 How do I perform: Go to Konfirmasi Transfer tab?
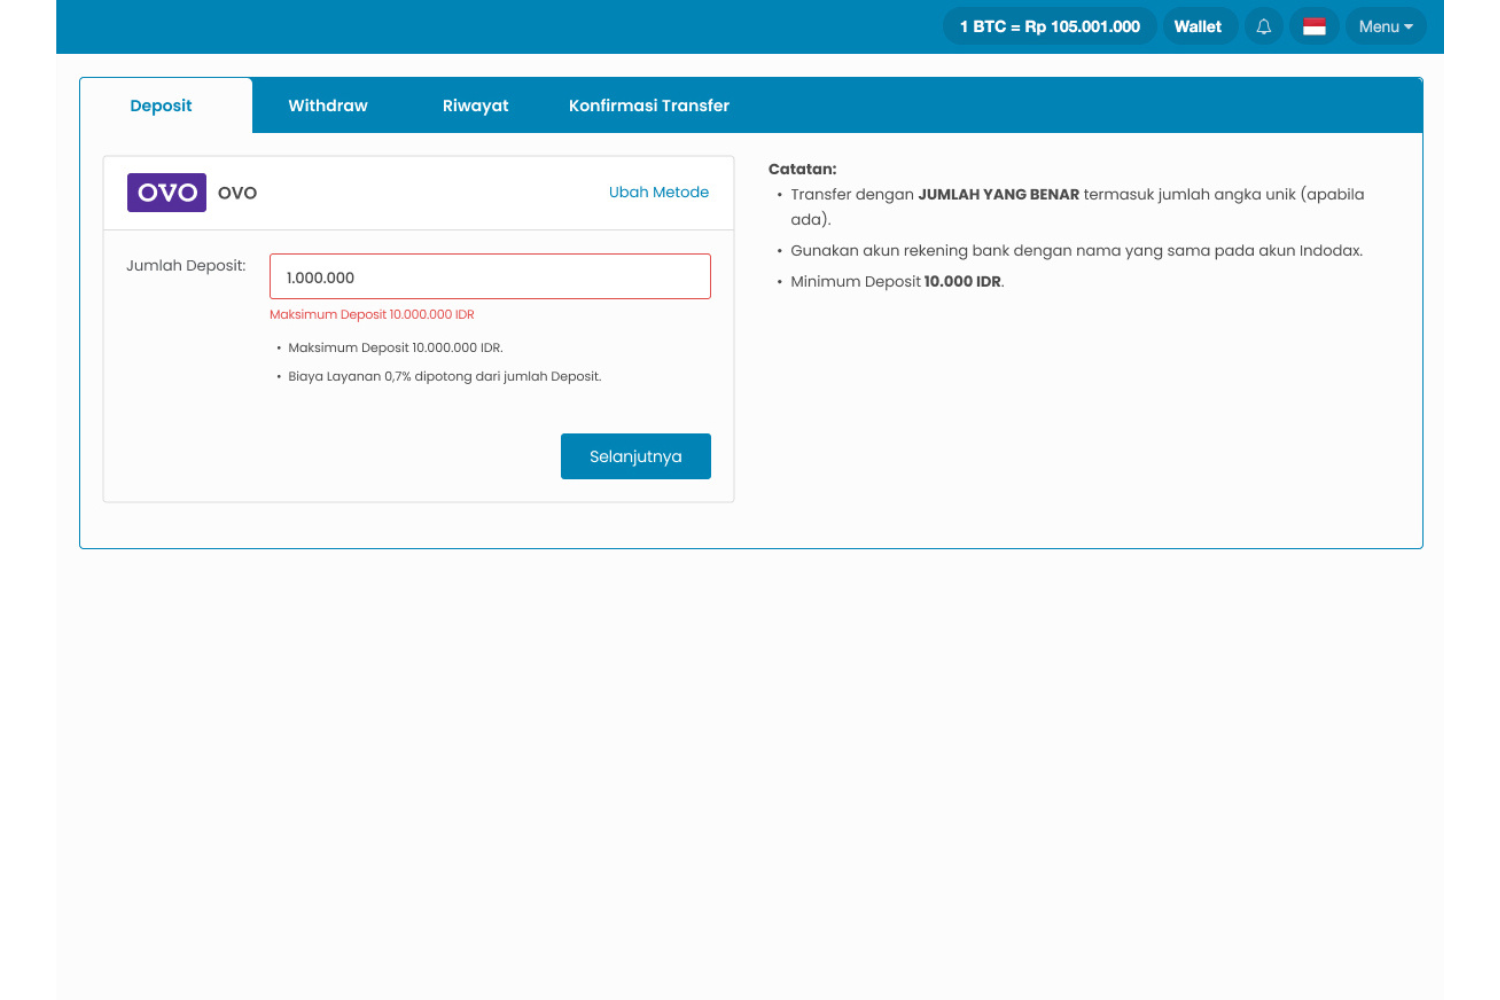tap(649, 106)
